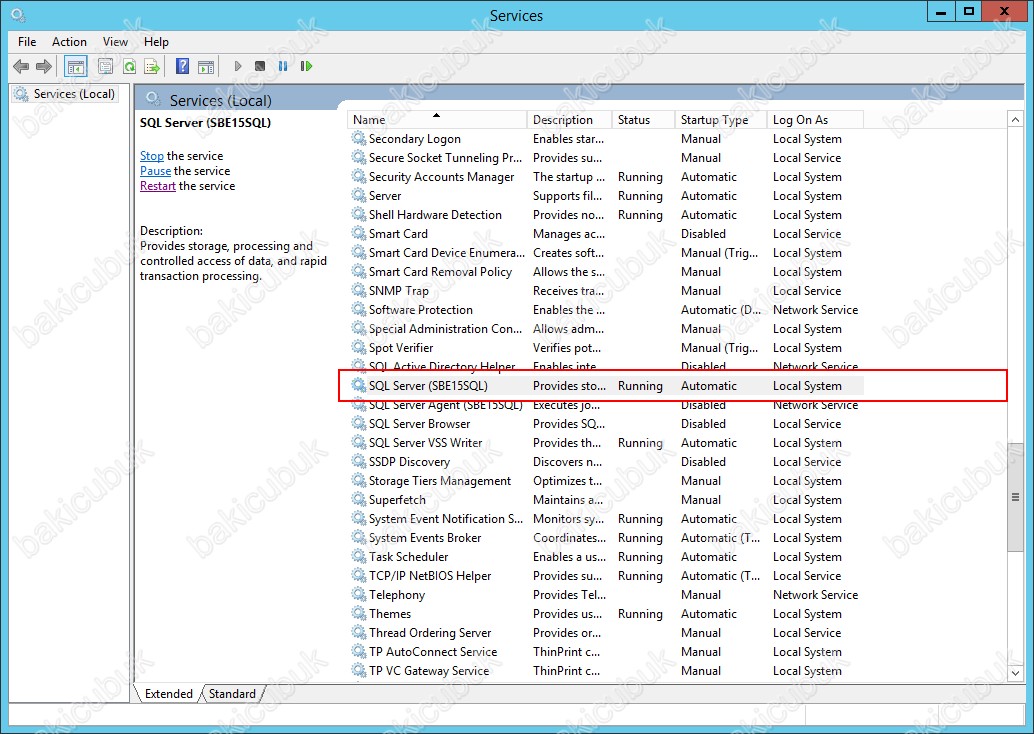Click the gear icon beside SQL Server (SBE15SQL)

pyautogui.click(x=359, y=385)
